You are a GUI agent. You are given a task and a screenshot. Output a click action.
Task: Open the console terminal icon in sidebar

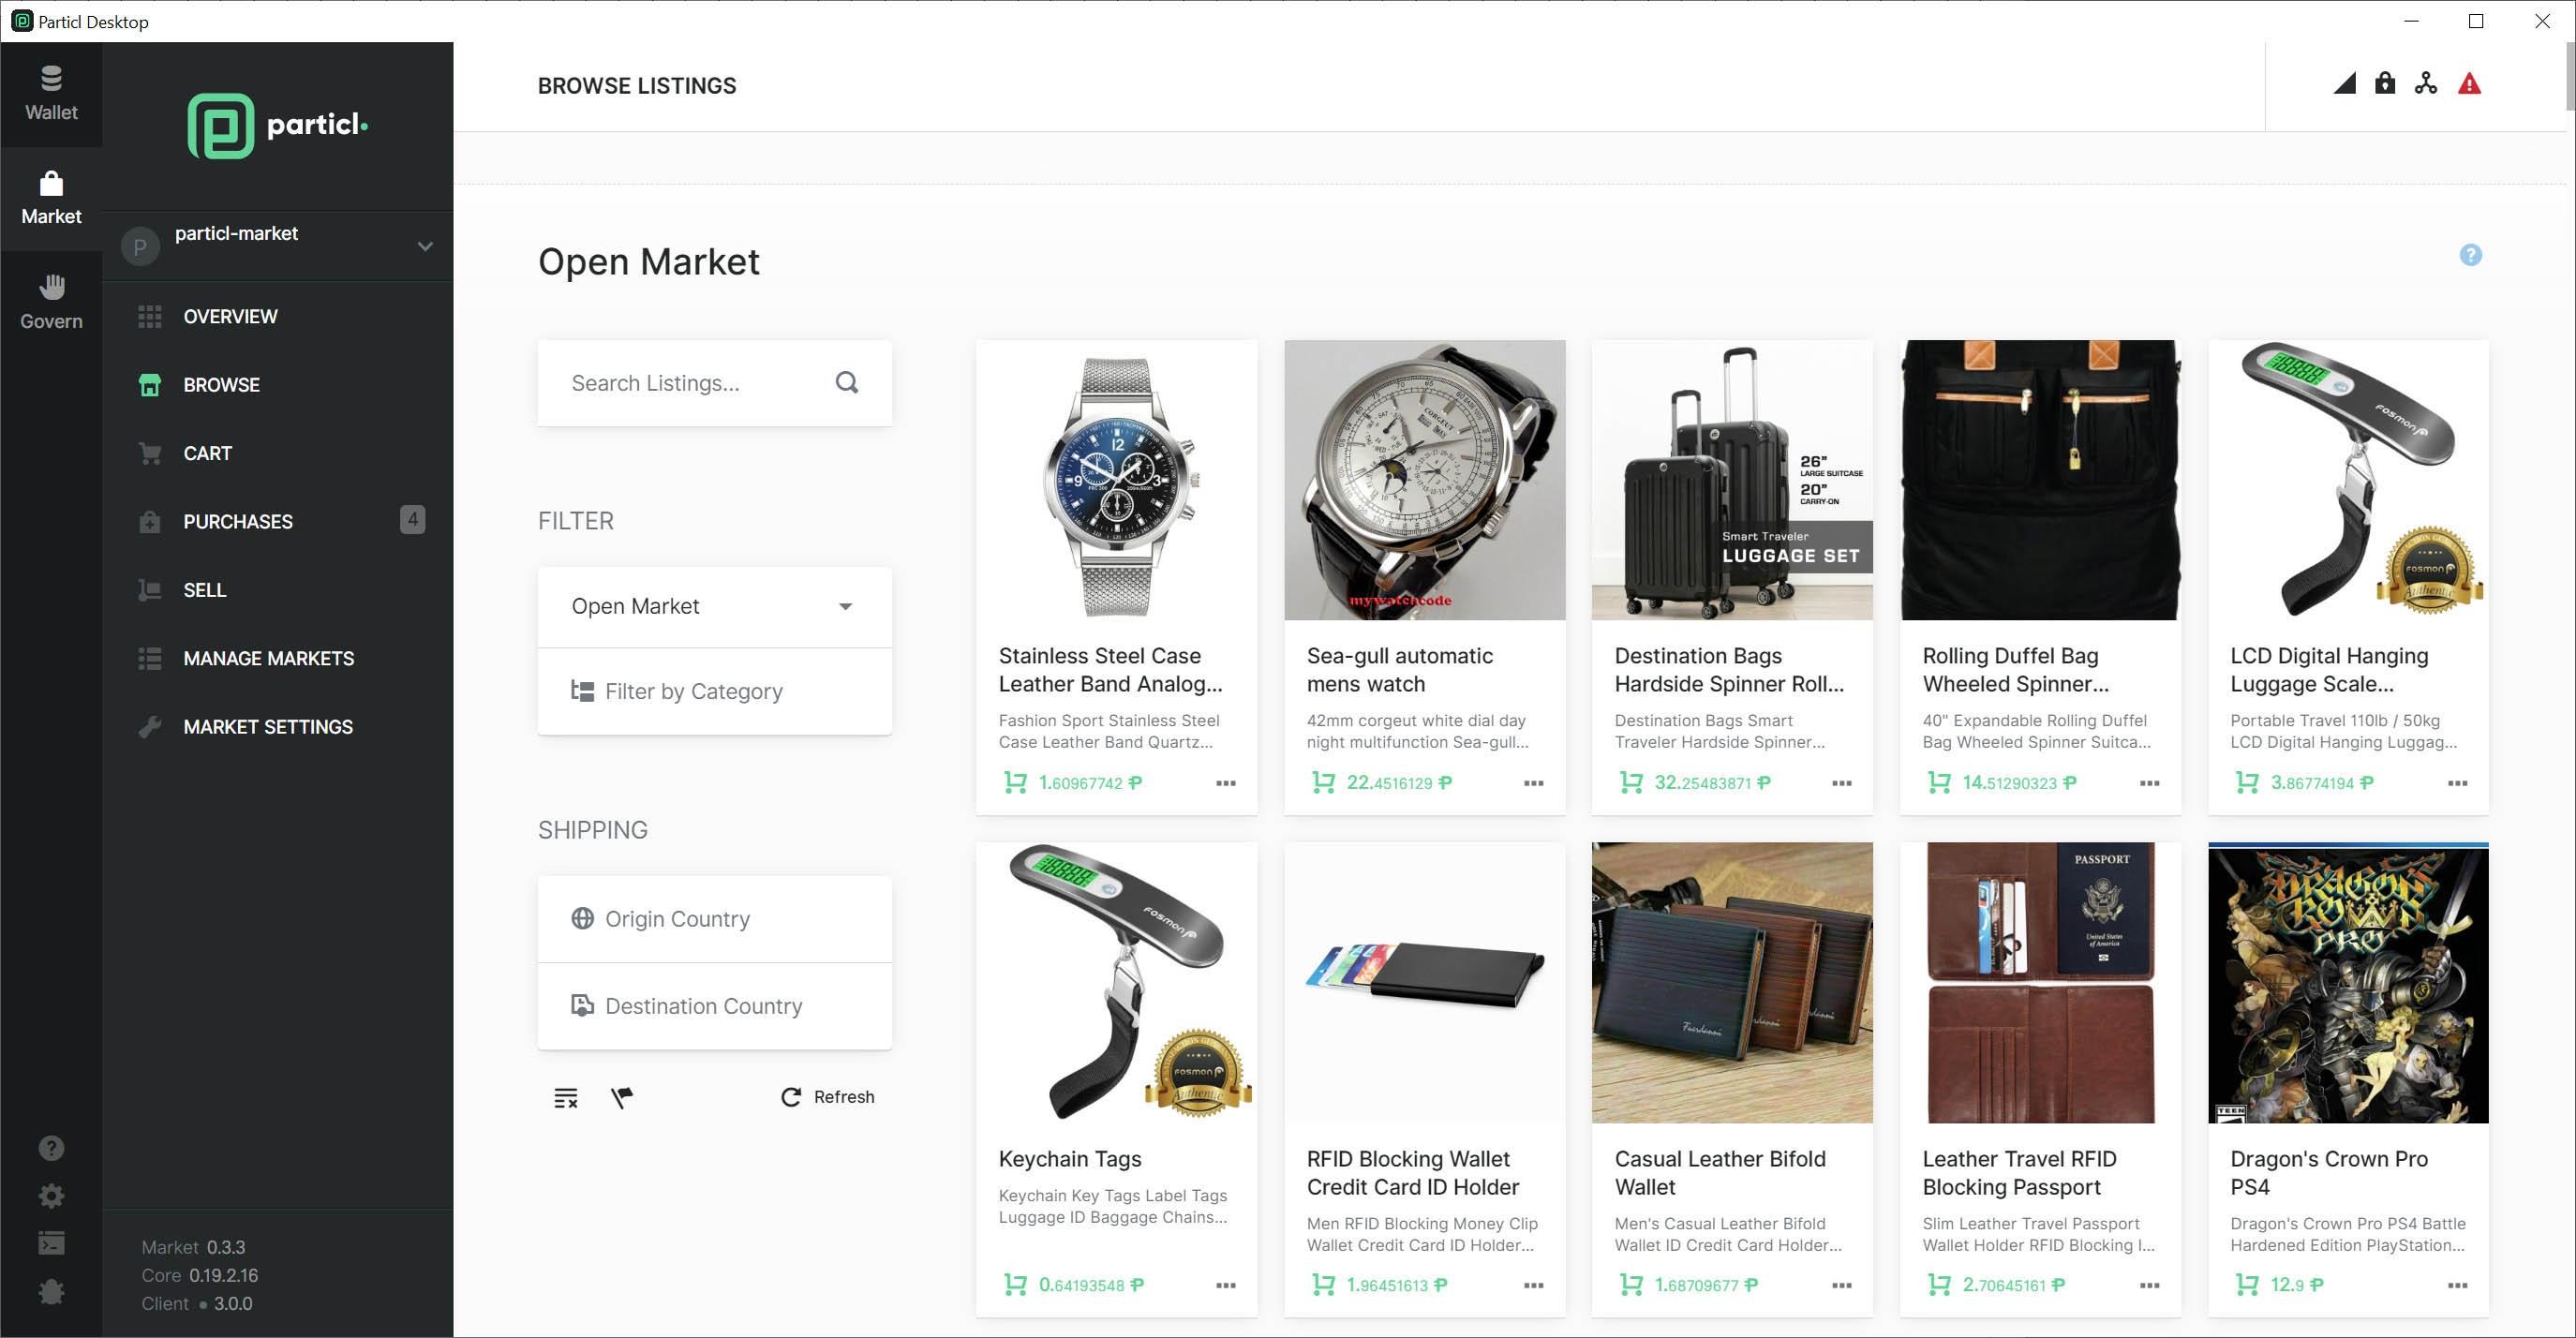coord(51,1243)
